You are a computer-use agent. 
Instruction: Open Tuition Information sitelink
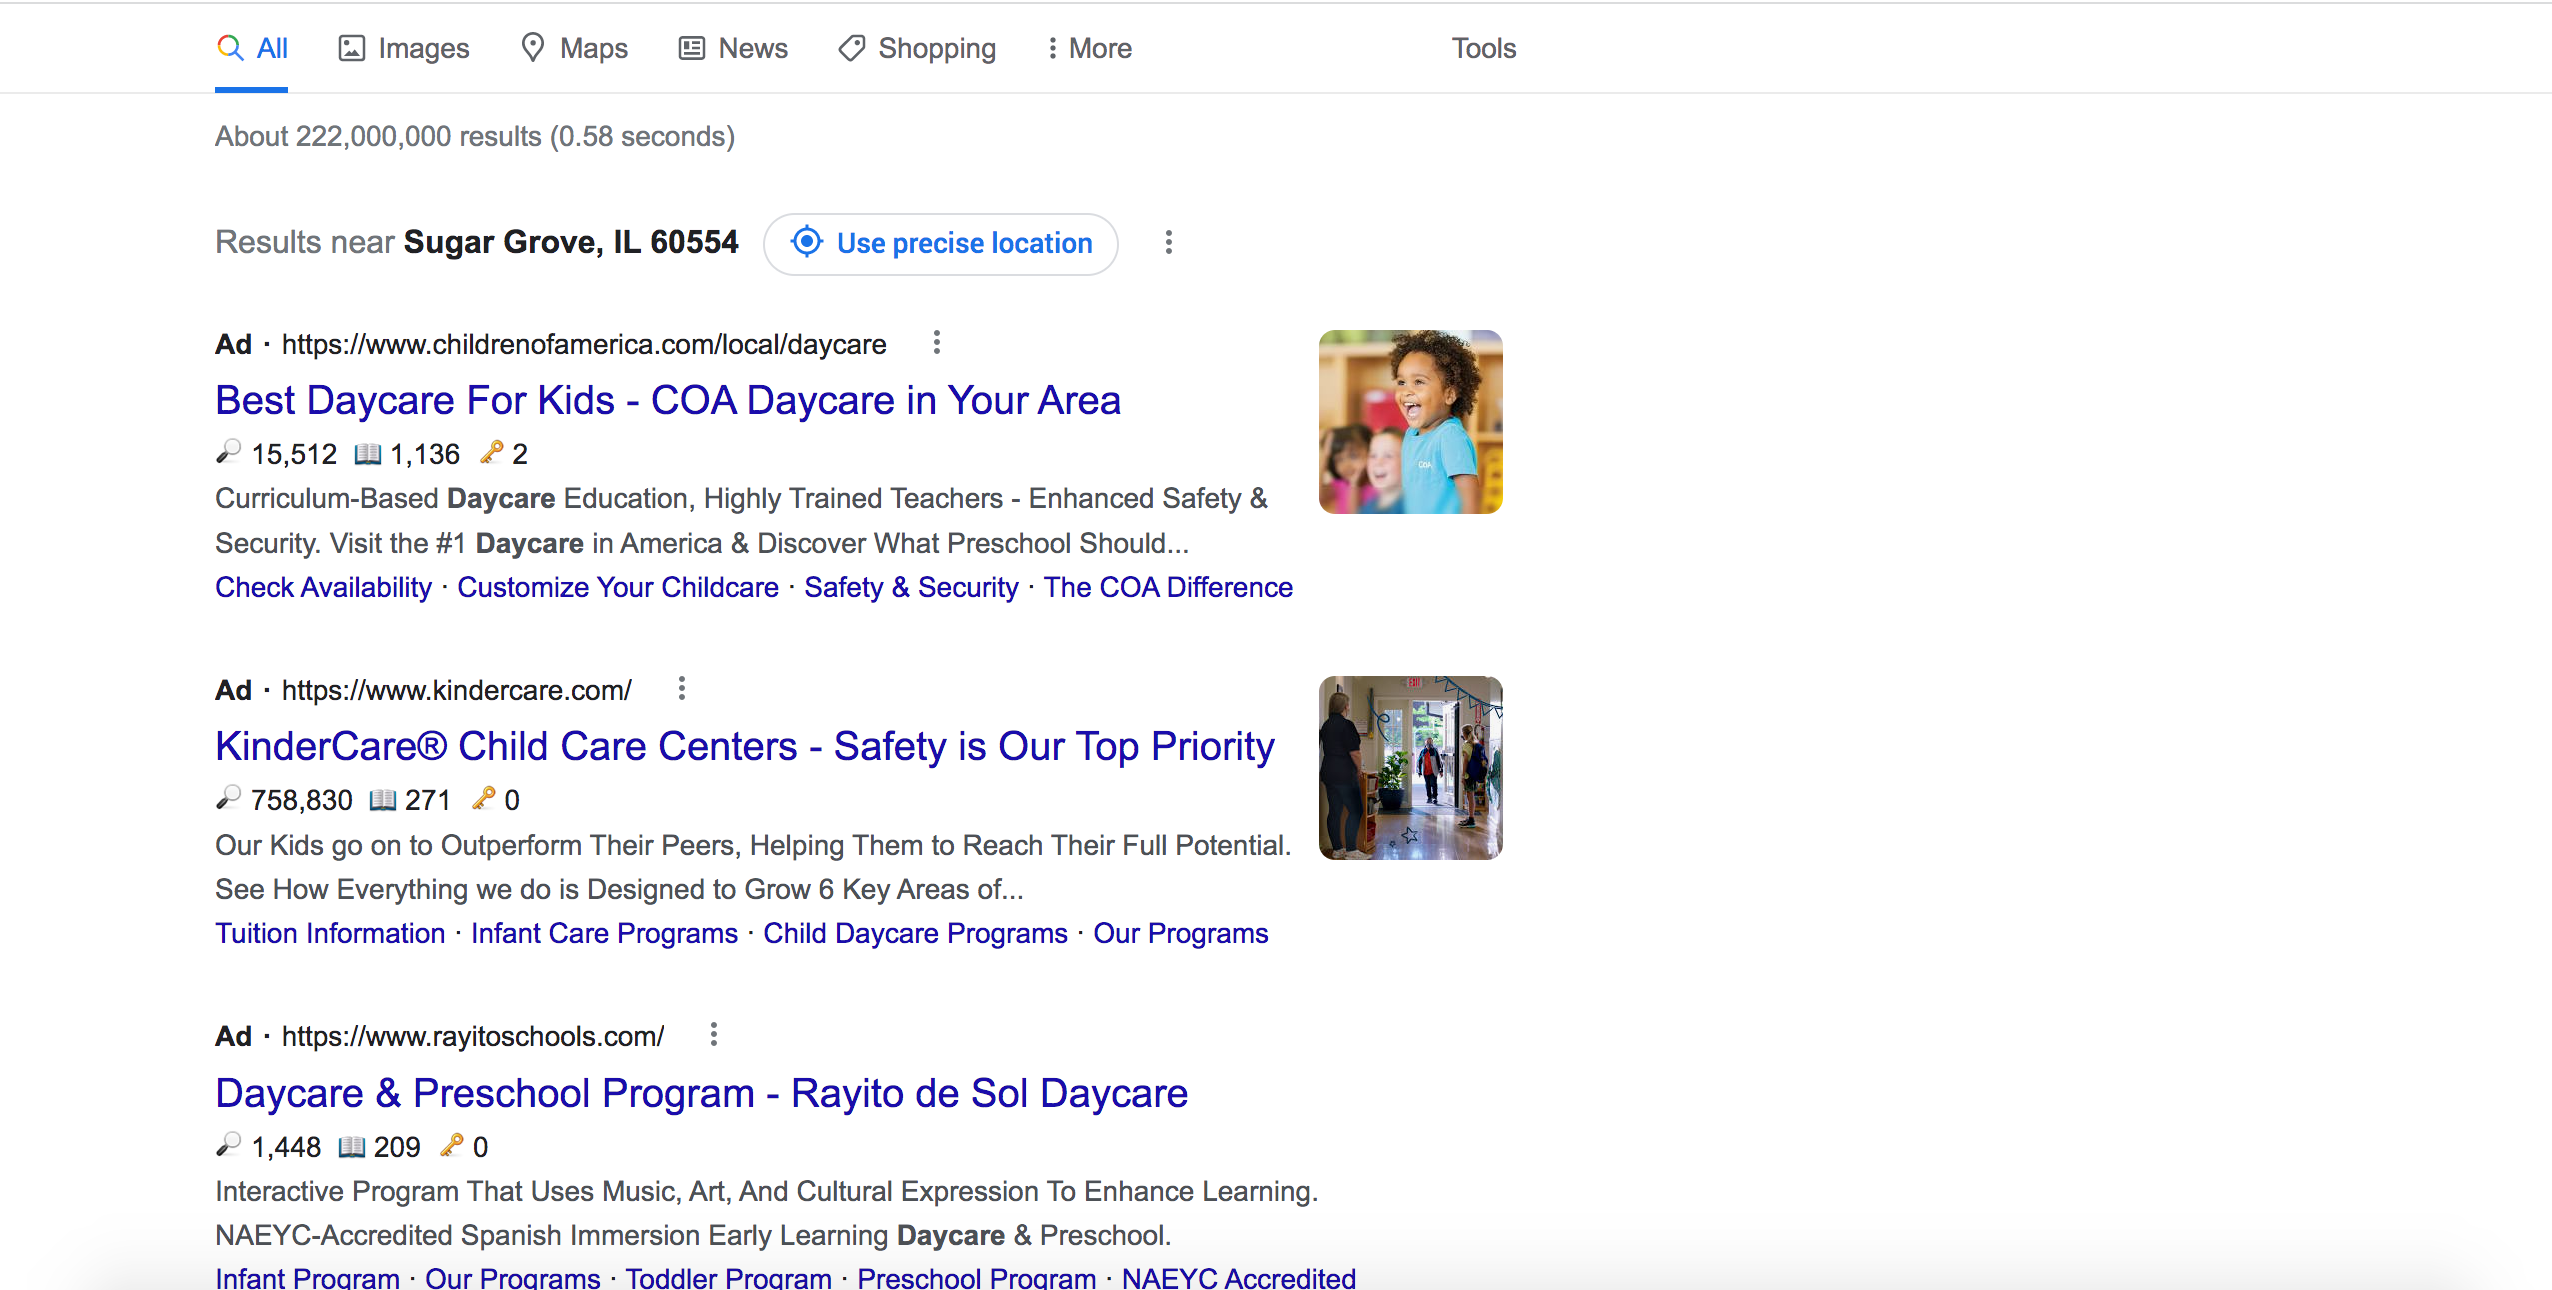[x=331, y=933]
